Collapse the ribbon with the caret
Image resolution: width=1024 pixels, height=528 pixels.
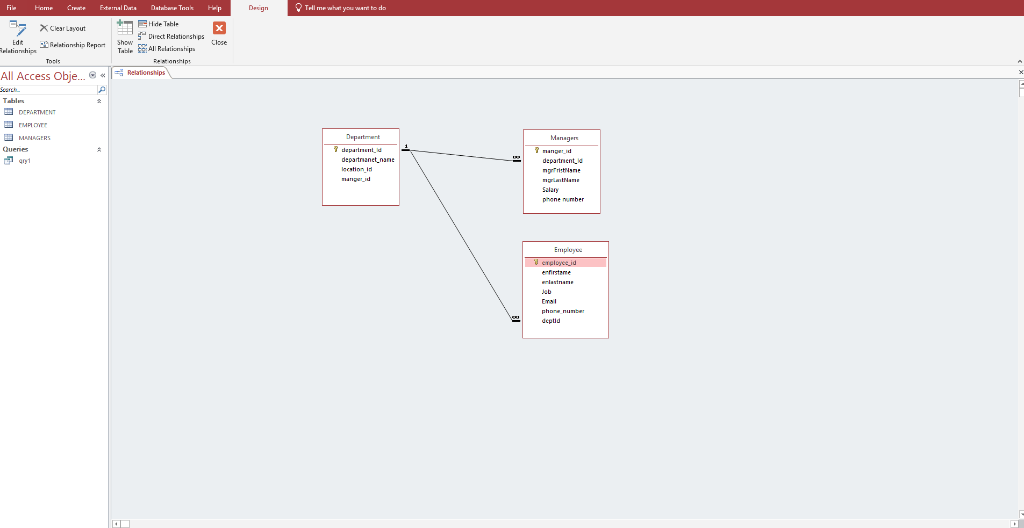(x=1019, y=61)
